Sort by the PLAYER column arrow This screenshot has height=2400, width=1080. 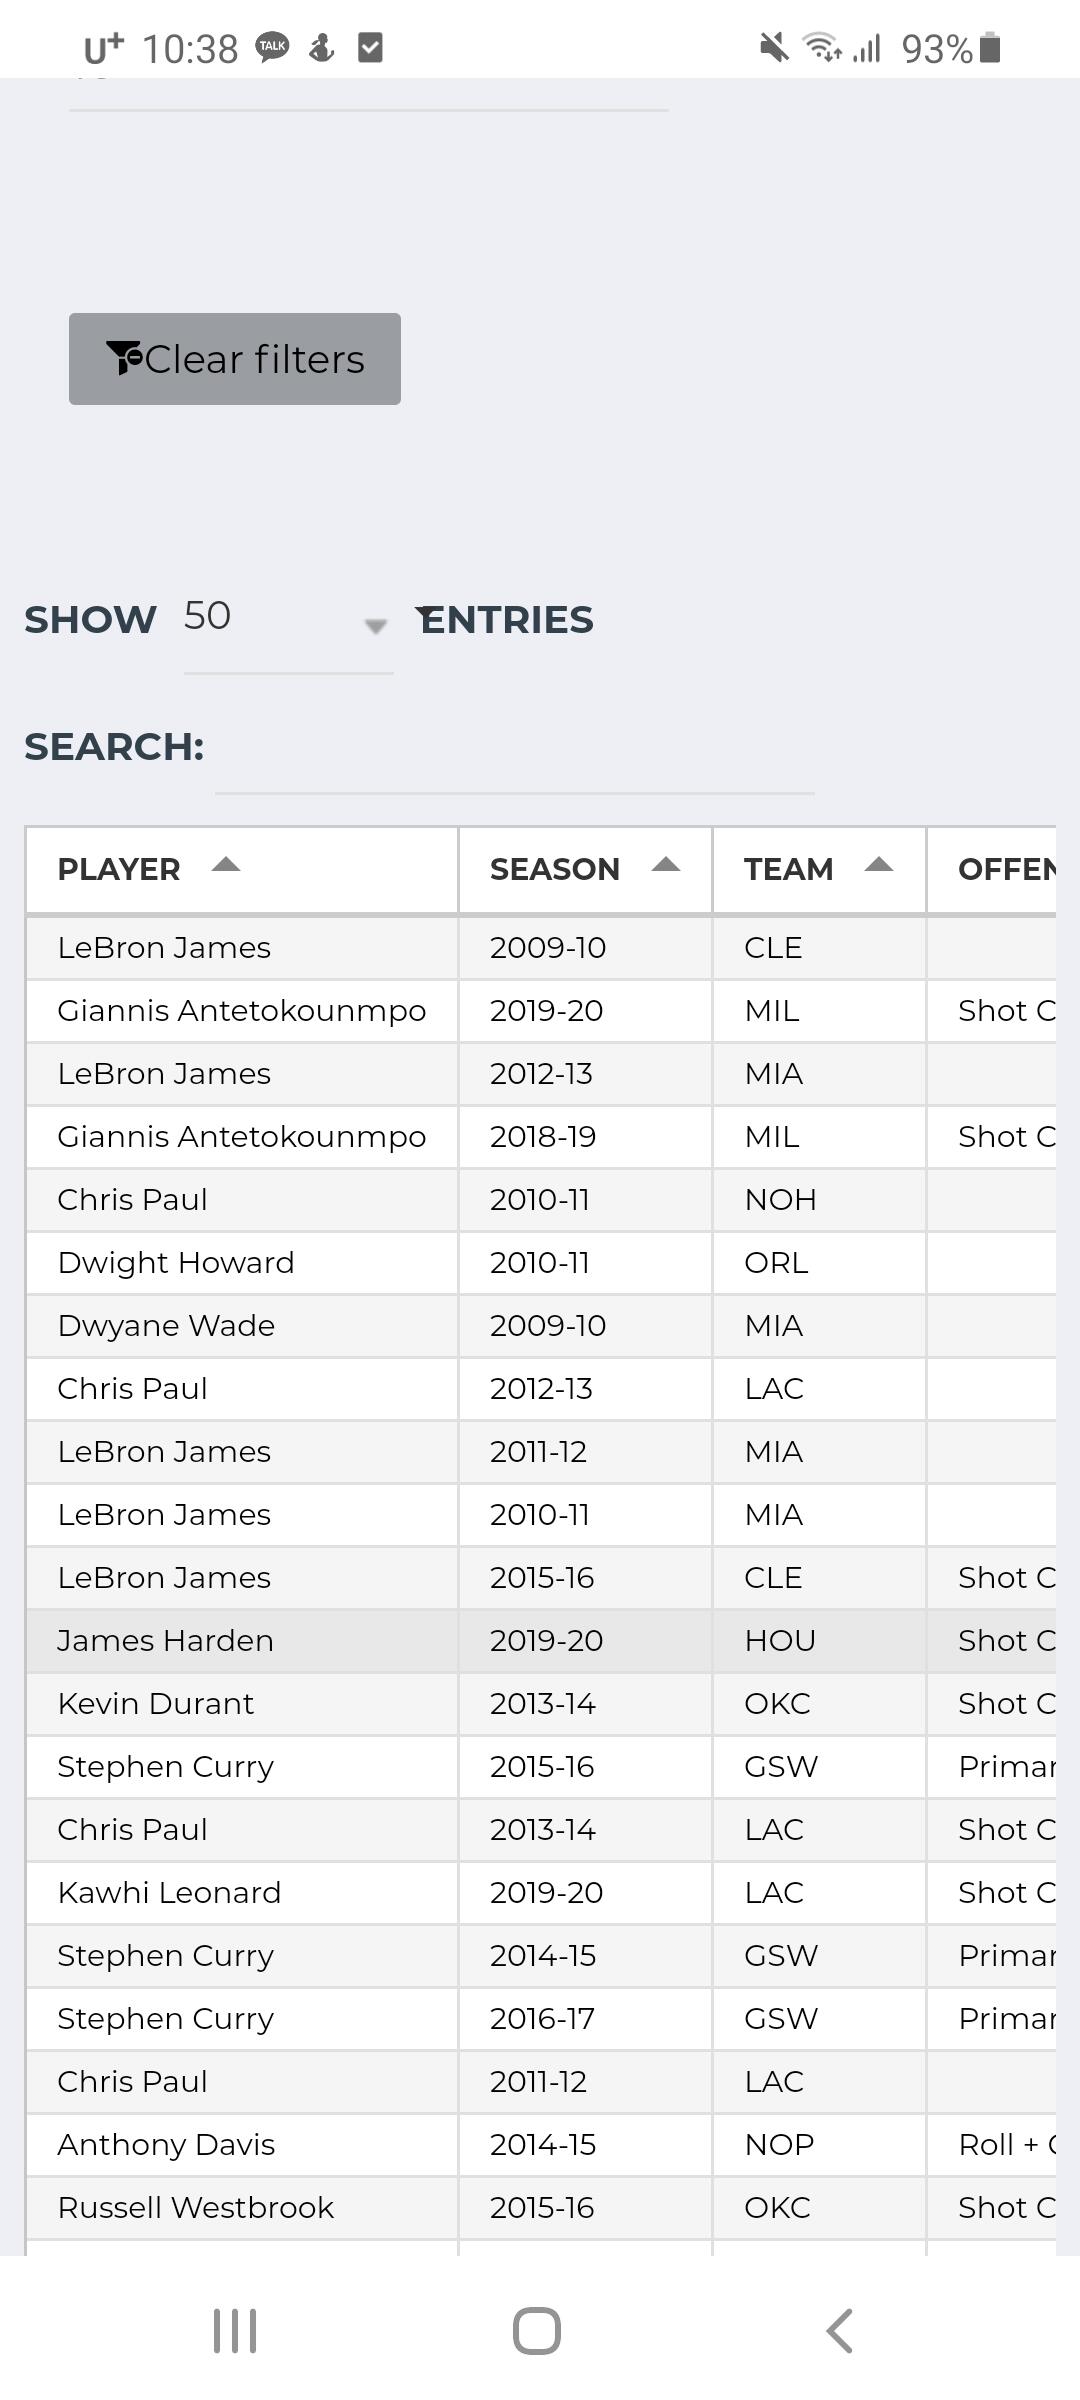coord(226,866)
